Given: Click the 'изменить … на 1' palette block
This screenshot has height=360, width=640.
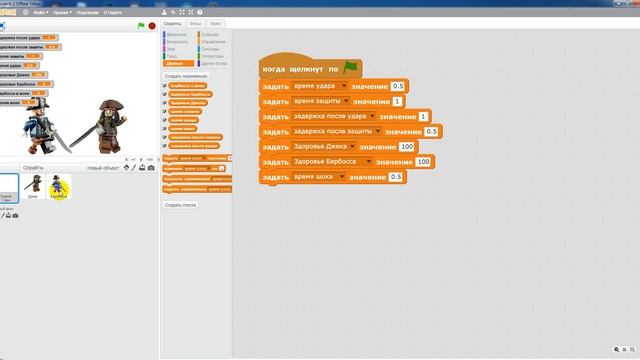Looking at the screenshot, I should pos(194,168).
